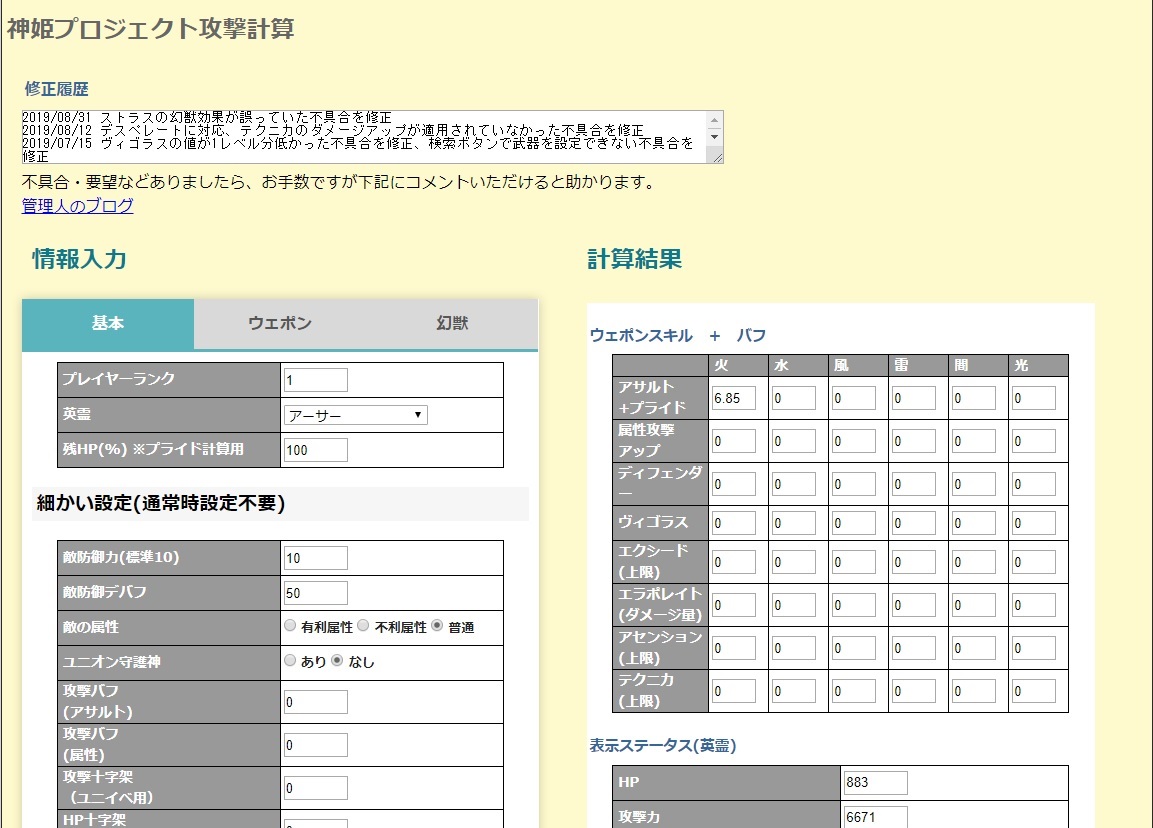1153x828 pixels.
Task: Switch to the 幻獣 tab
Action: [452, 323]
